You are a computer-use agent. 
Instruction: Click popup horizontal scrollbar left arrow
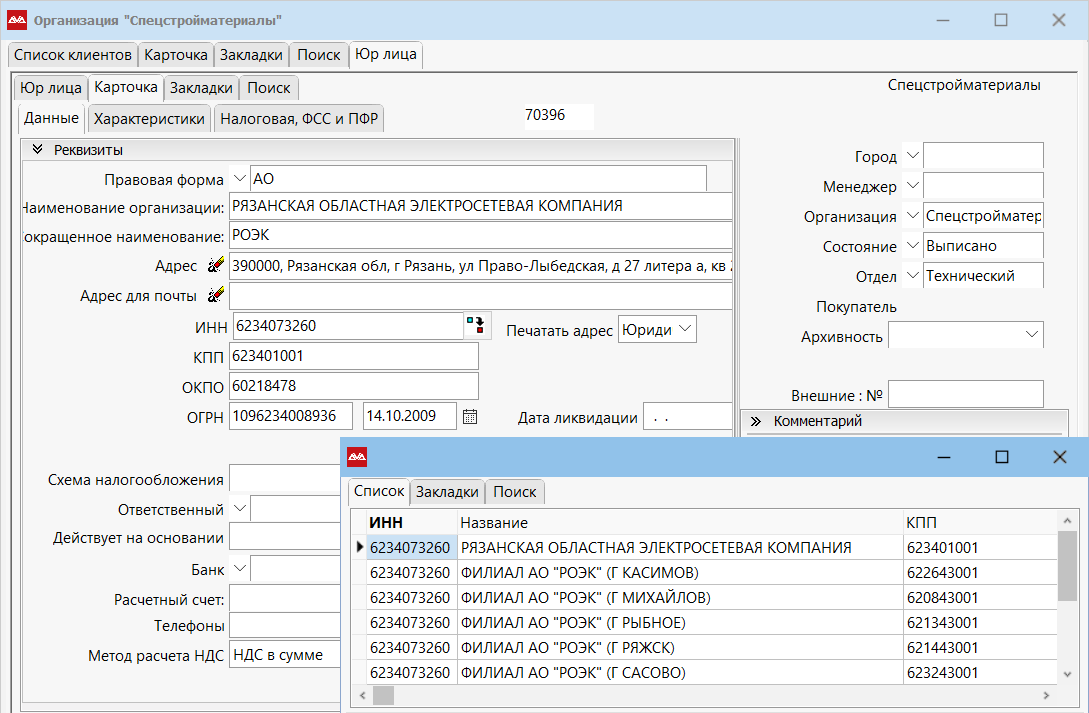pyautogui.click(x=362, y=695)
